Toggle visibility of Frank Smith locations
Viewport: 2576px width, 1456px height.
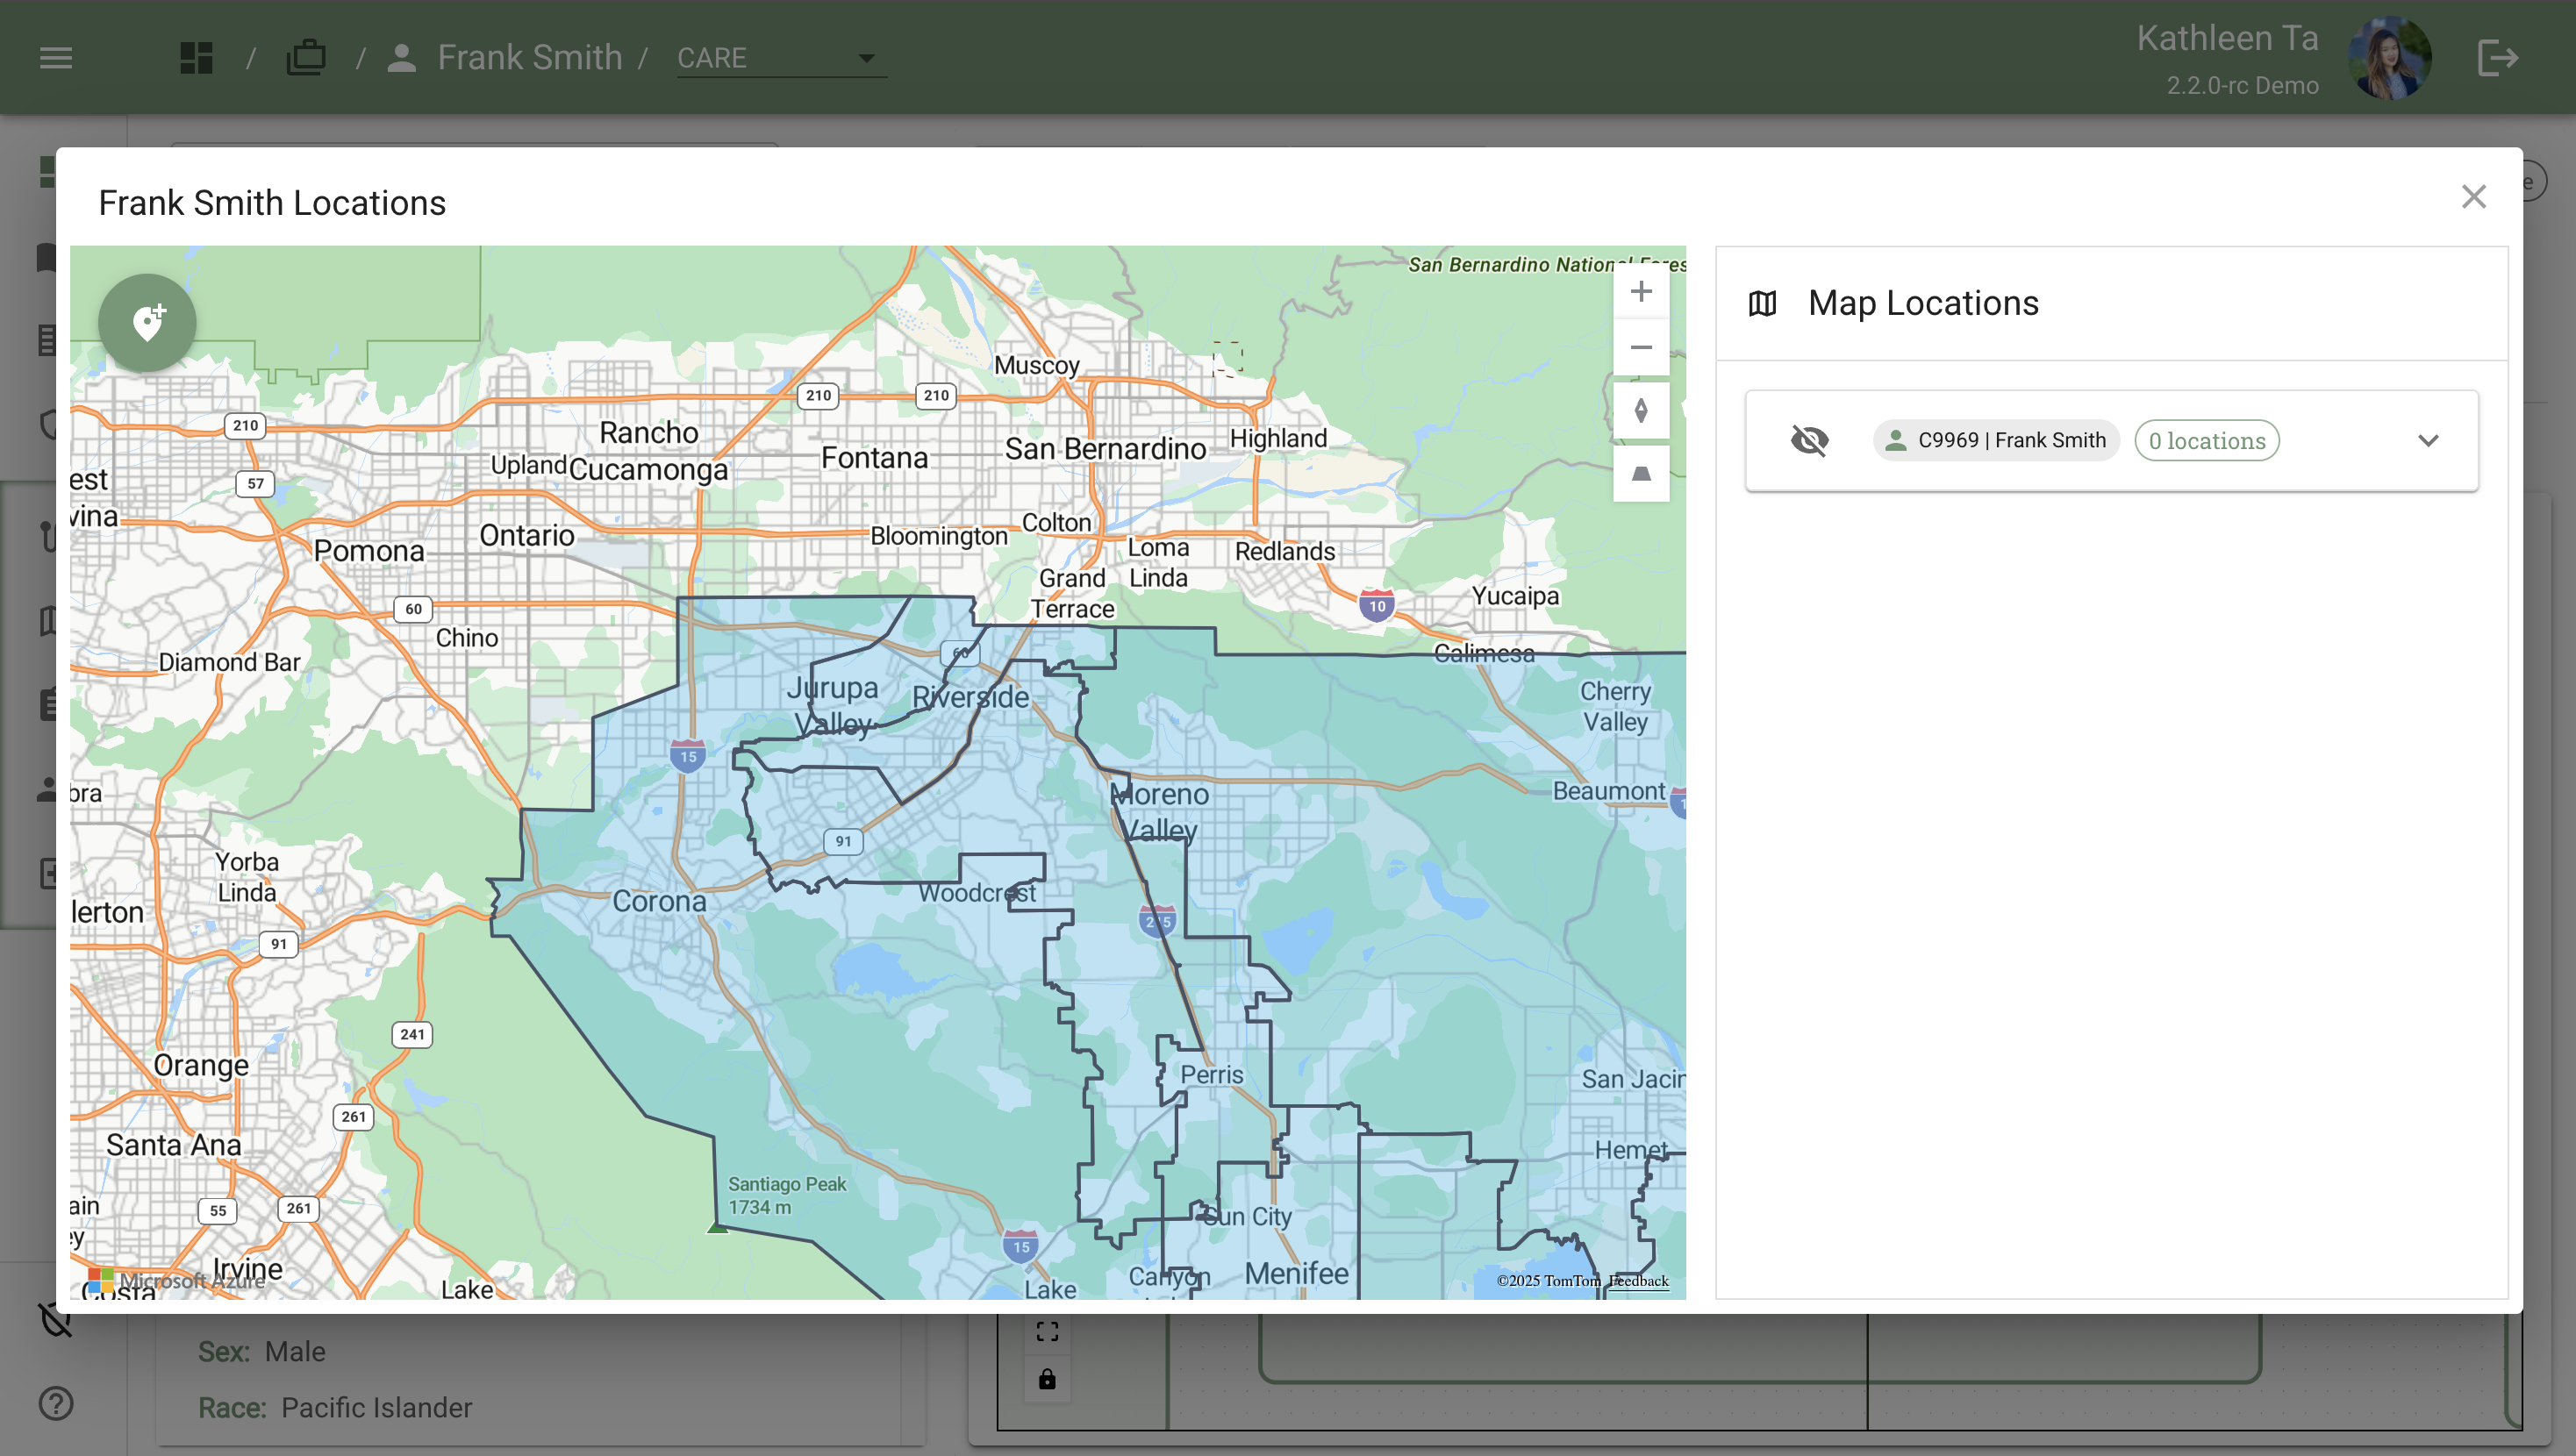pyautogui.click(x=1809, y=440)
